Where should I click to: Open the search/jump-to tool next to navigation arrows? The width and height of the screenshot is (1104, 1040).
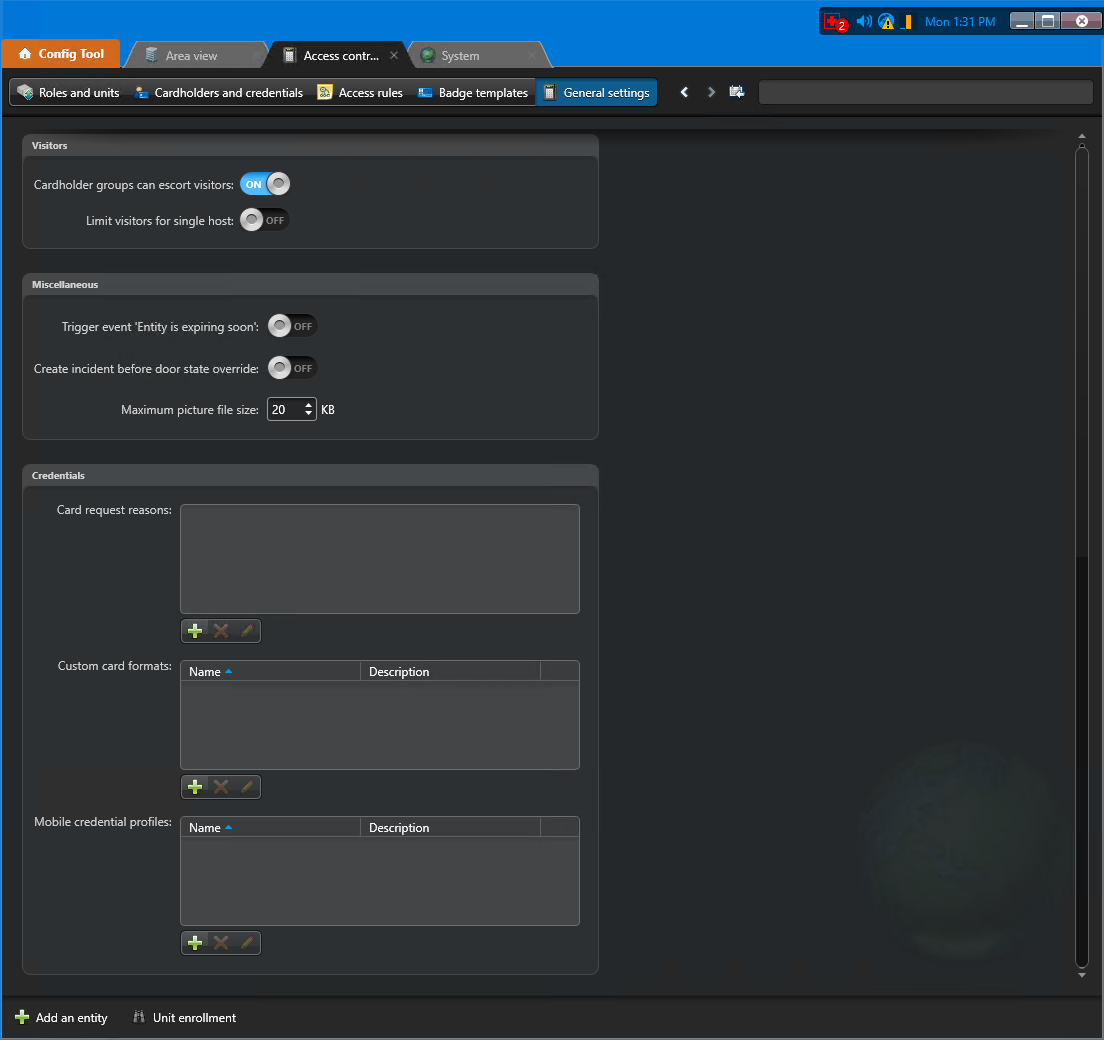(x=737, y=91)
